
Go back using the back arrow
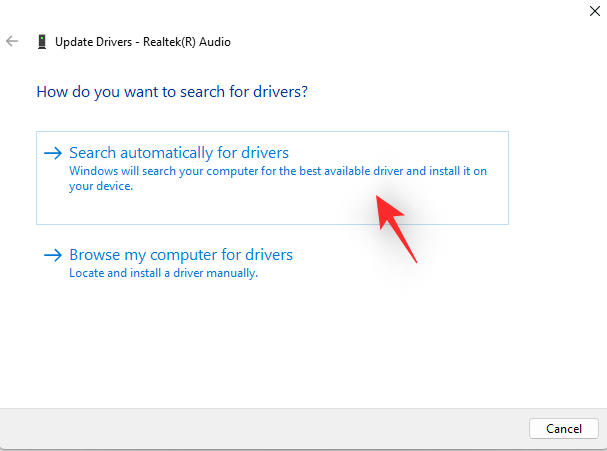[x=12, y=41]
